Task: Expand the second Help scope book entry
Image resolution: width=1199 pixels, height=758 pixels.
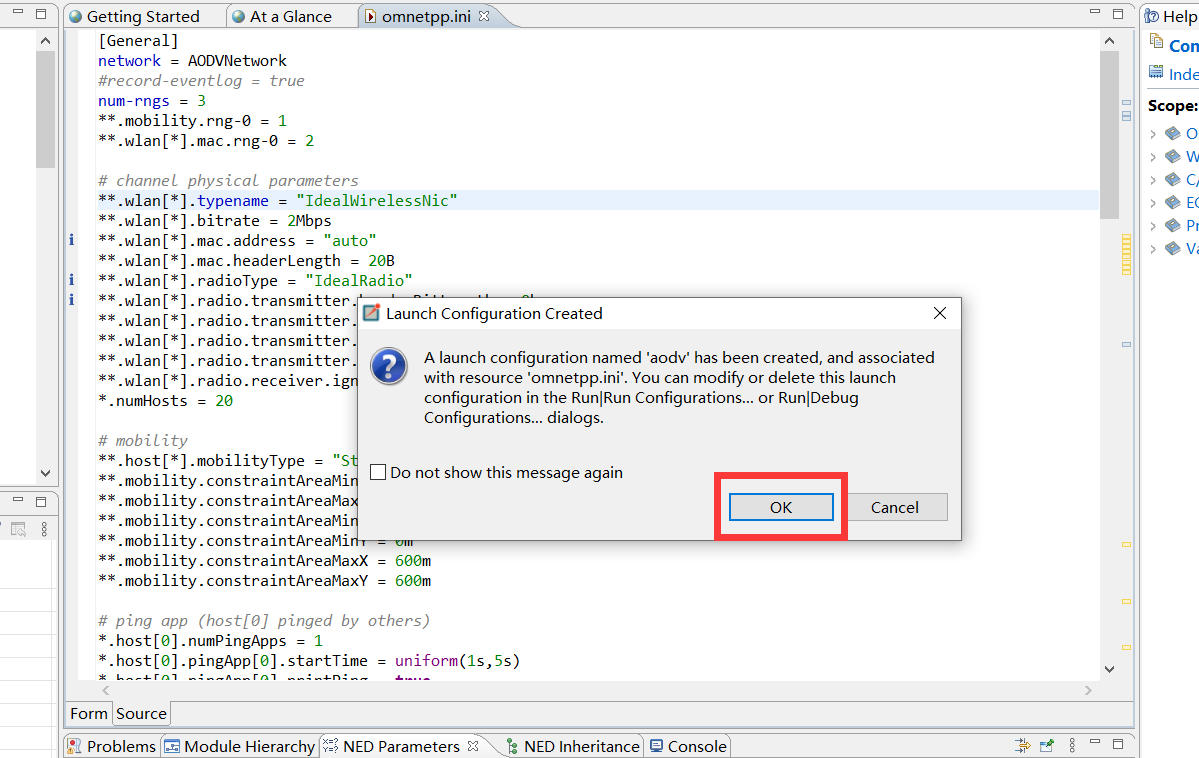Action: tap(1153, 157)
